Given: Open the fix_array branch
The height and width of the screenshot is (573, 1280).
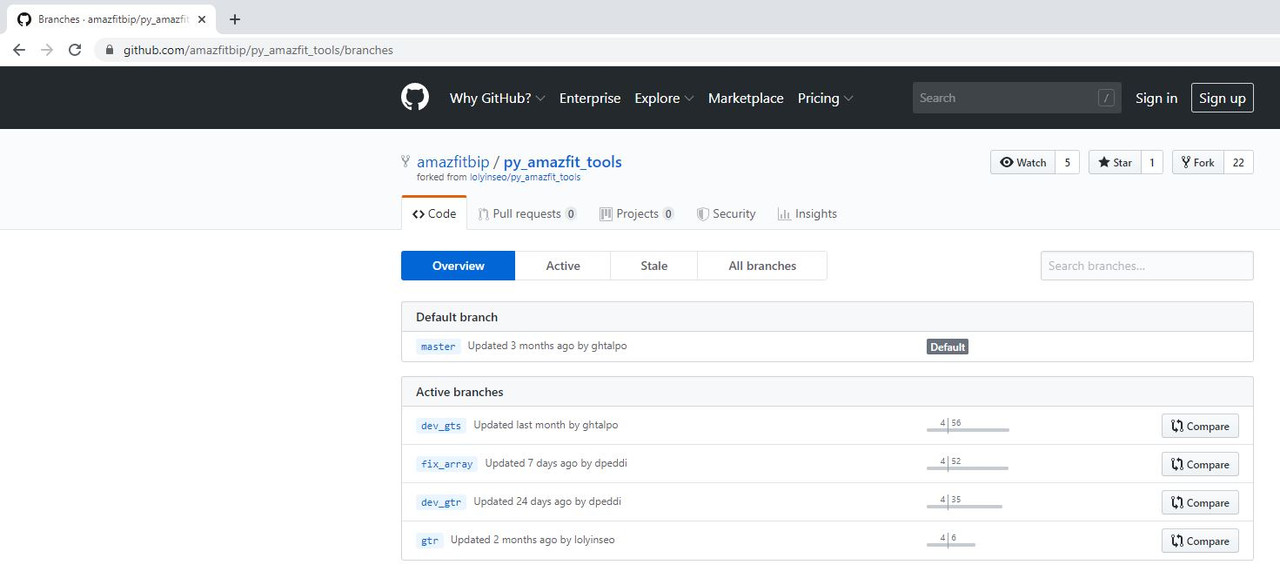Looking at the screenshot, I should click(447, 464).
